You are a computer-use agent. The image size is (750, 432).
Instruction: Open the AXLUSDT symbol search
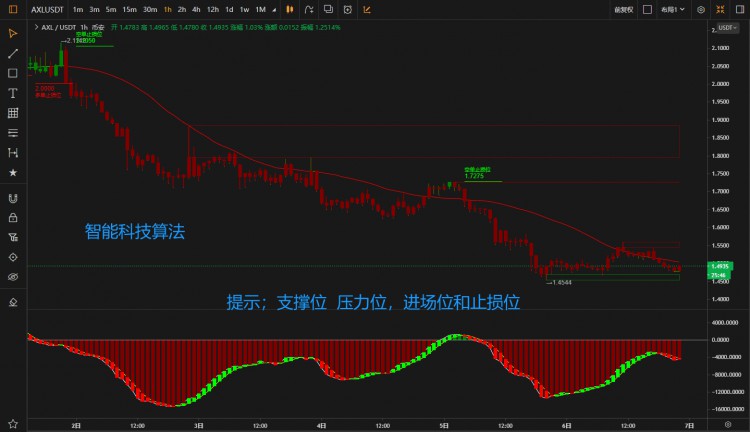[x=47, y=10]
